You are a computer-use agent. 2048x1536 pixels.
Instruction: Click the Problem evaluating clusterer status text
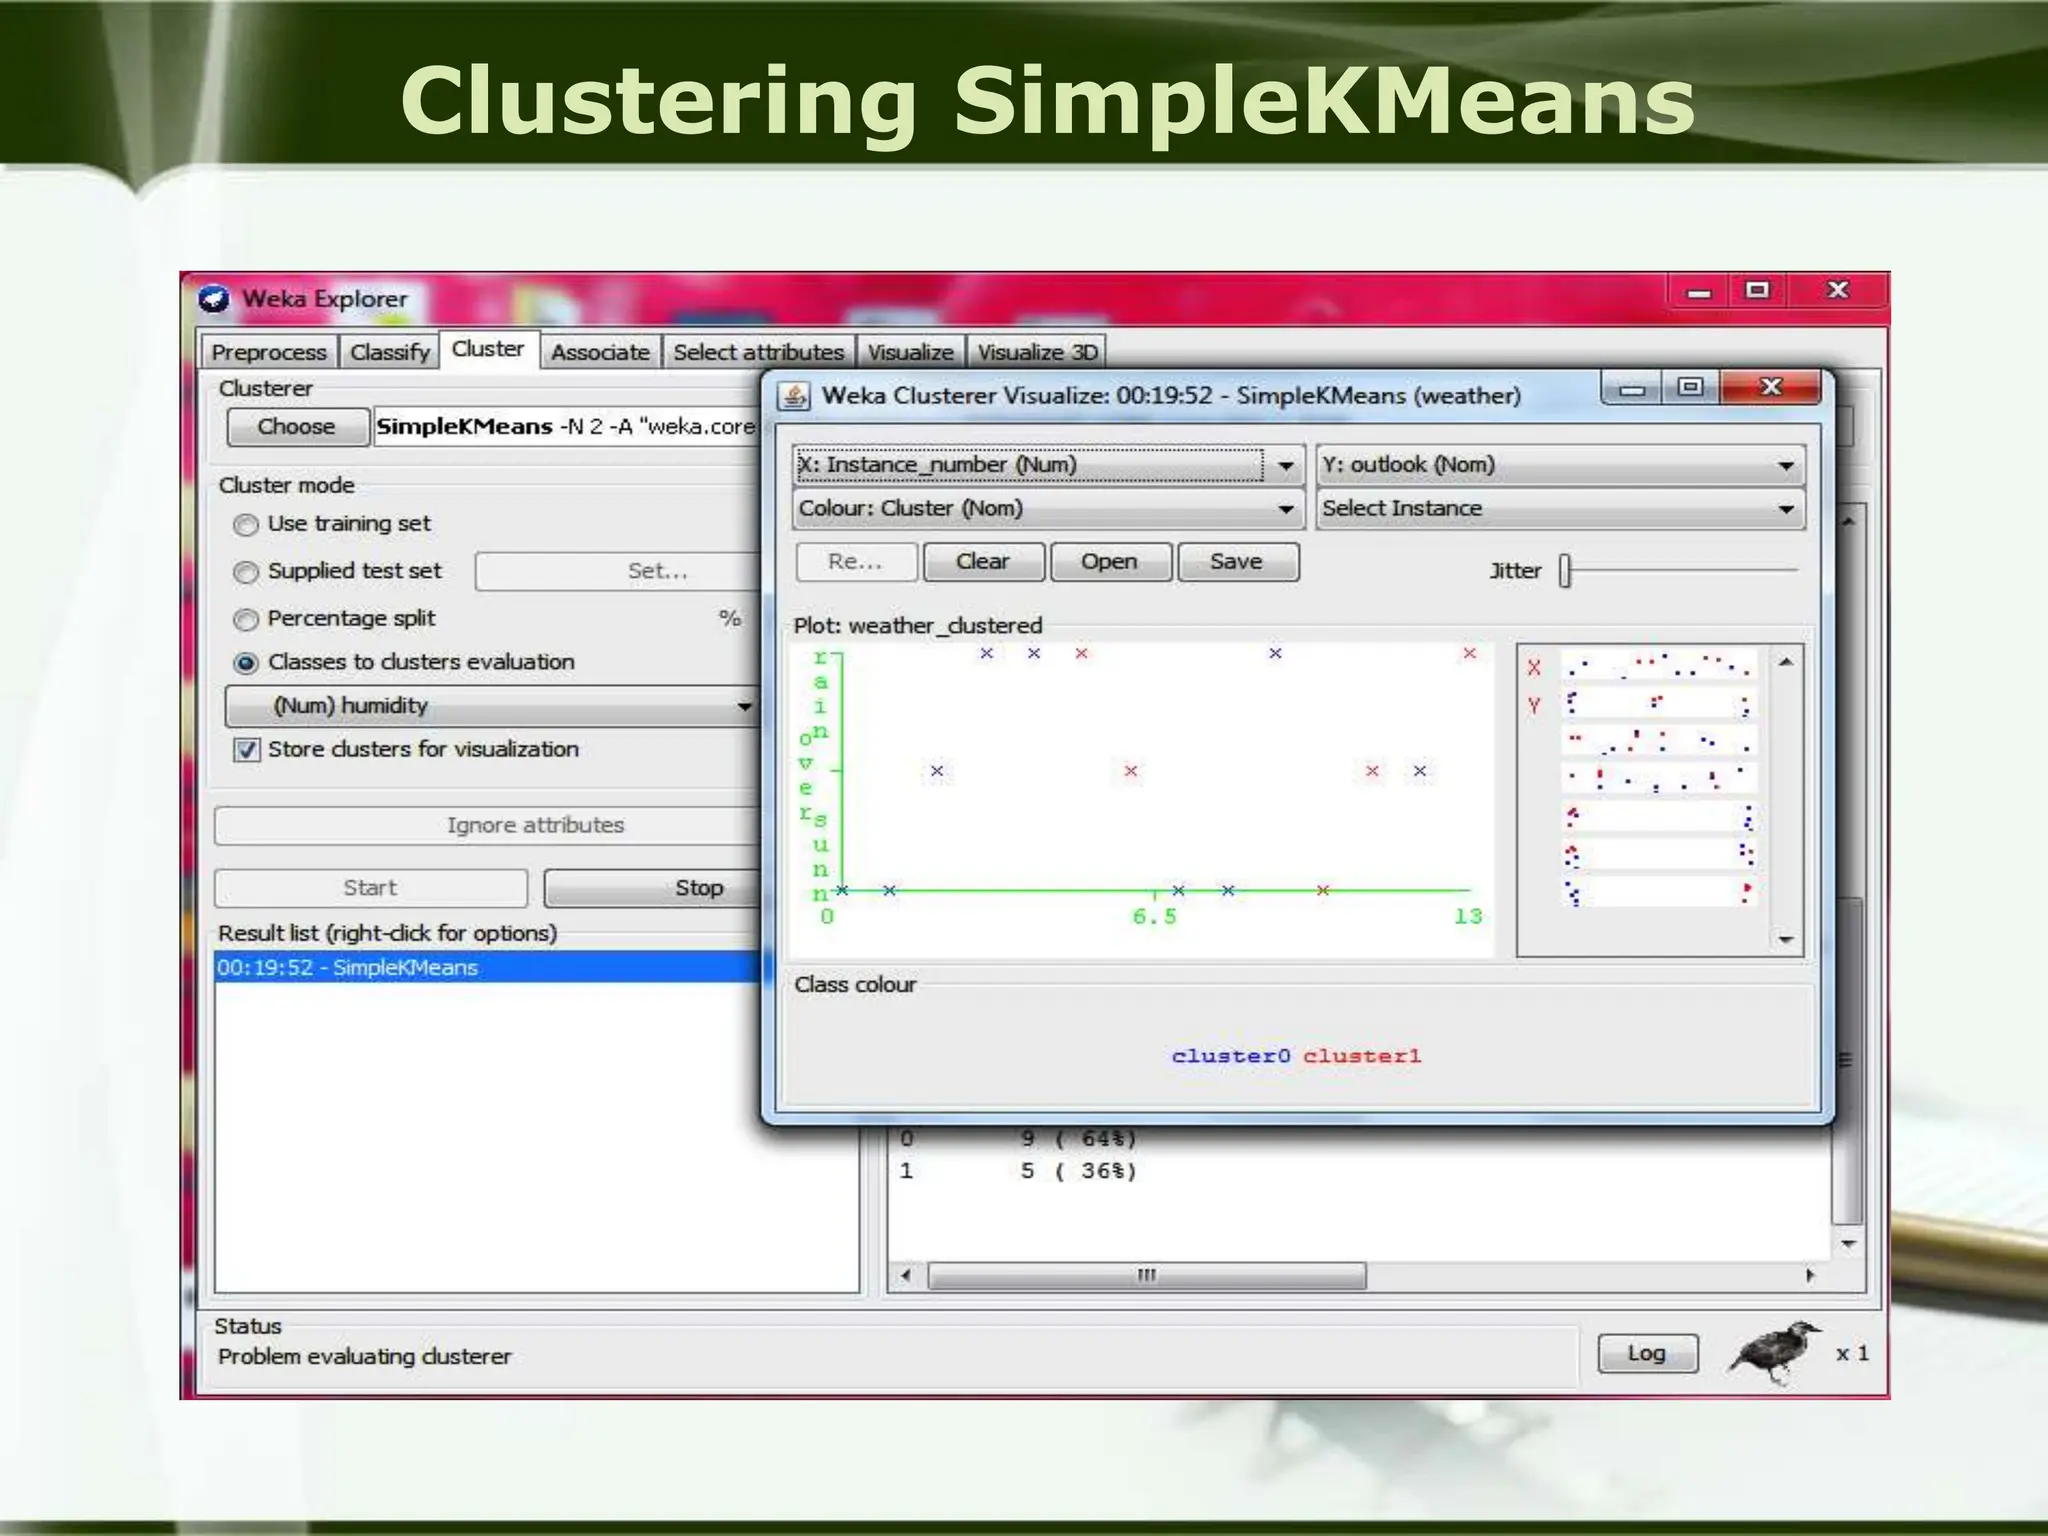[x=364, y=1357]
